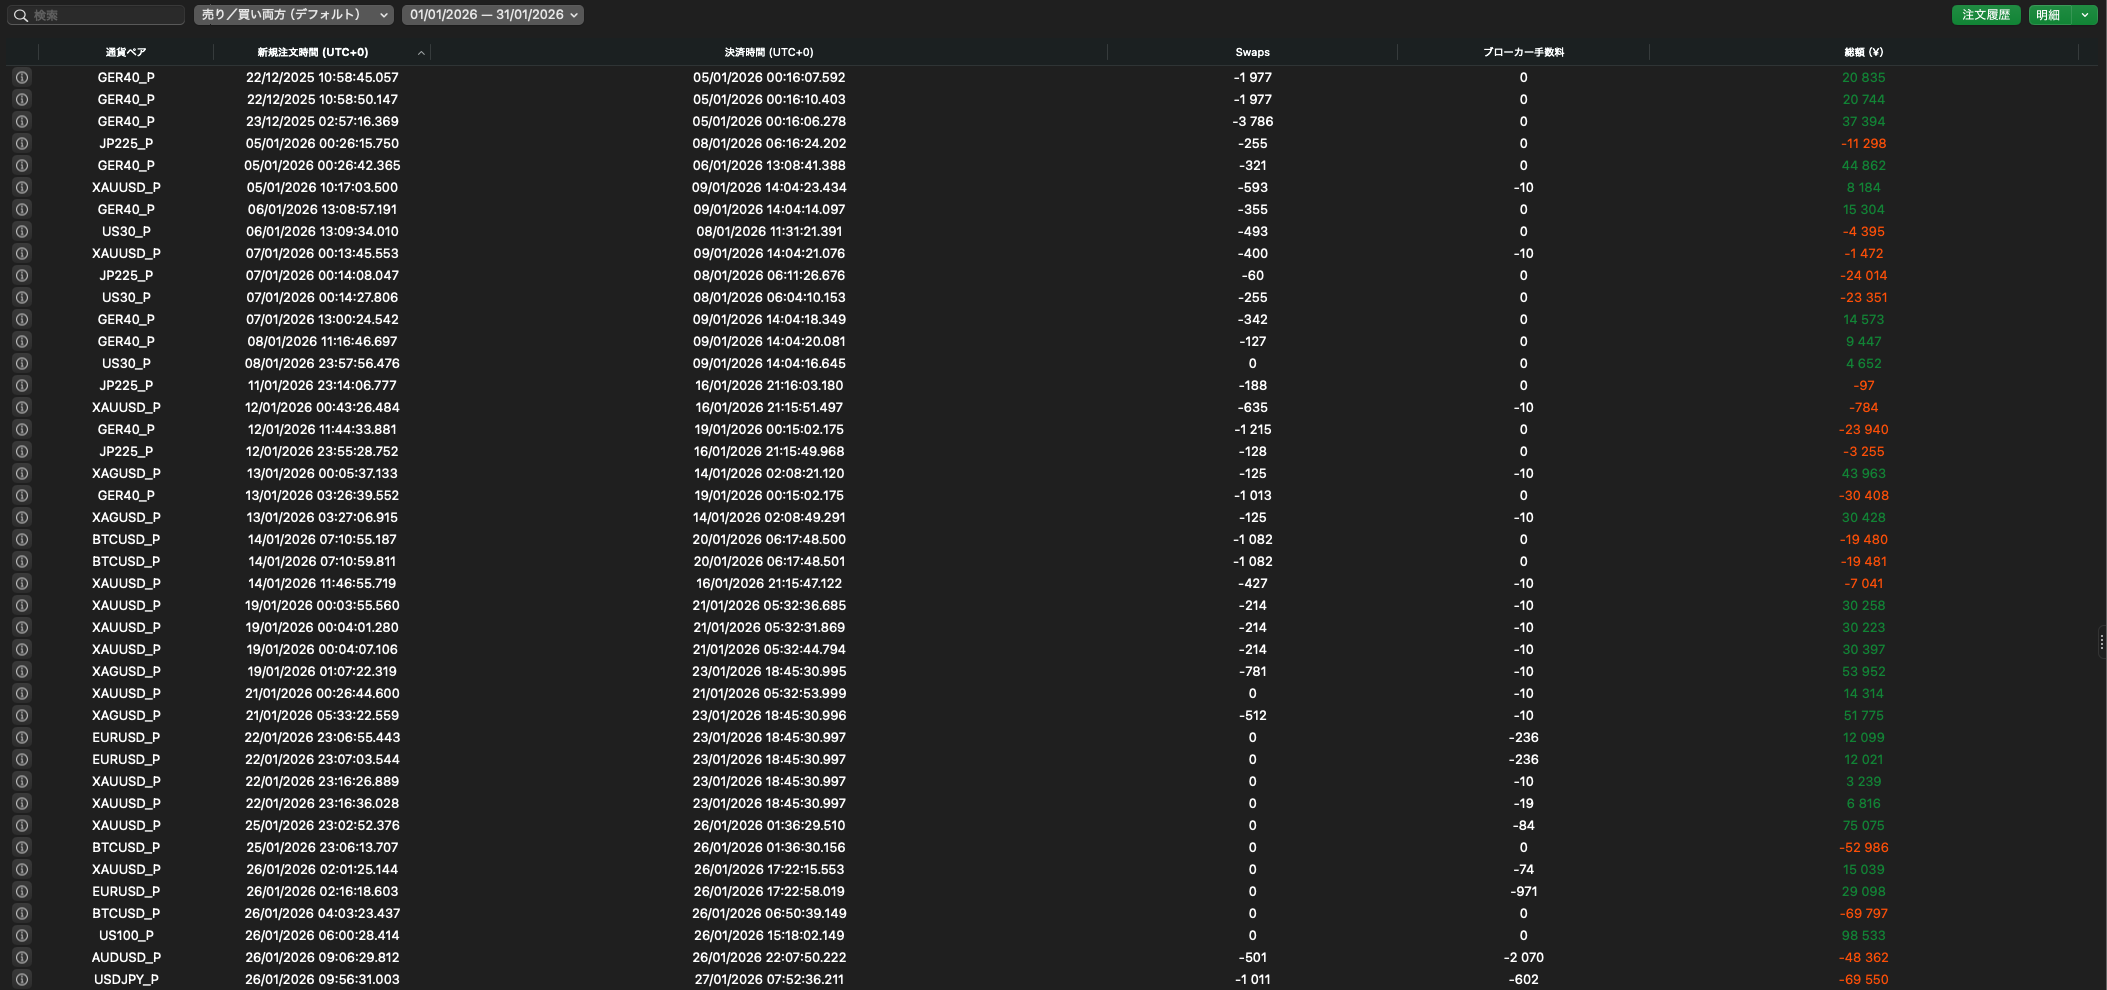This screenshot has height=990, width=2107.
Task: Expand the arrow next to 明細 button
Action: 2085,15
